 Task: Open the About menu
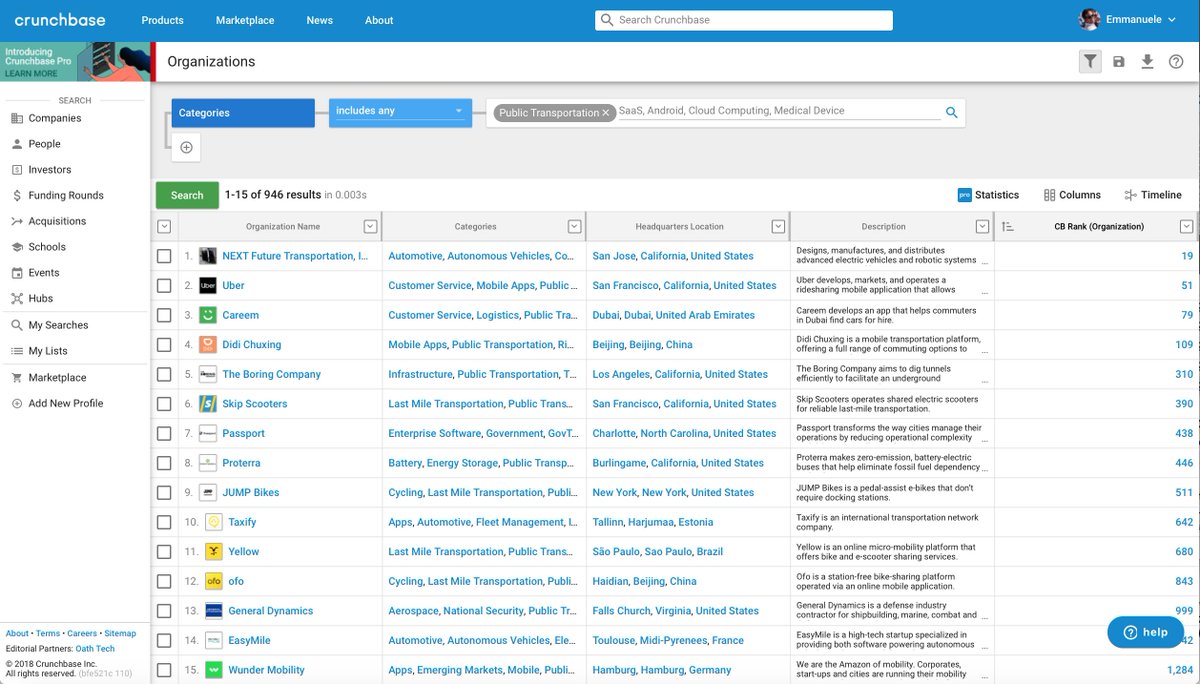(x=379, y=20)
